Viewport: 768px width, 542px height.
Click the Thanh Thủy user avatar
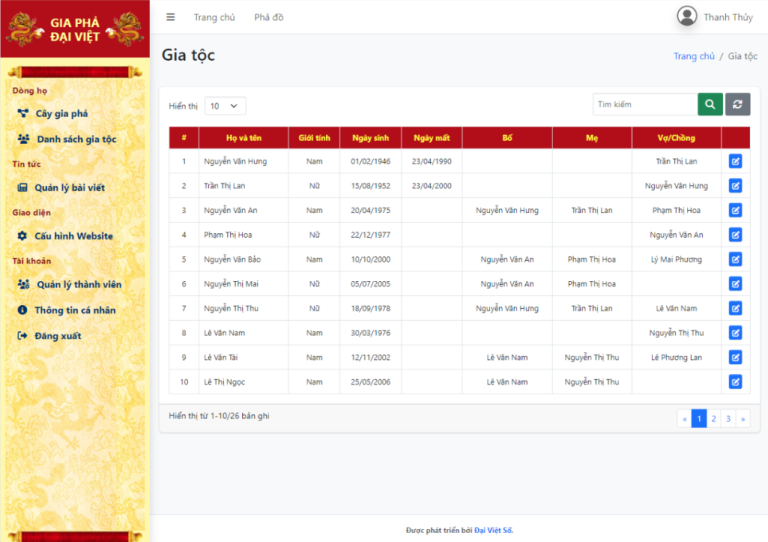click(687, 17)
